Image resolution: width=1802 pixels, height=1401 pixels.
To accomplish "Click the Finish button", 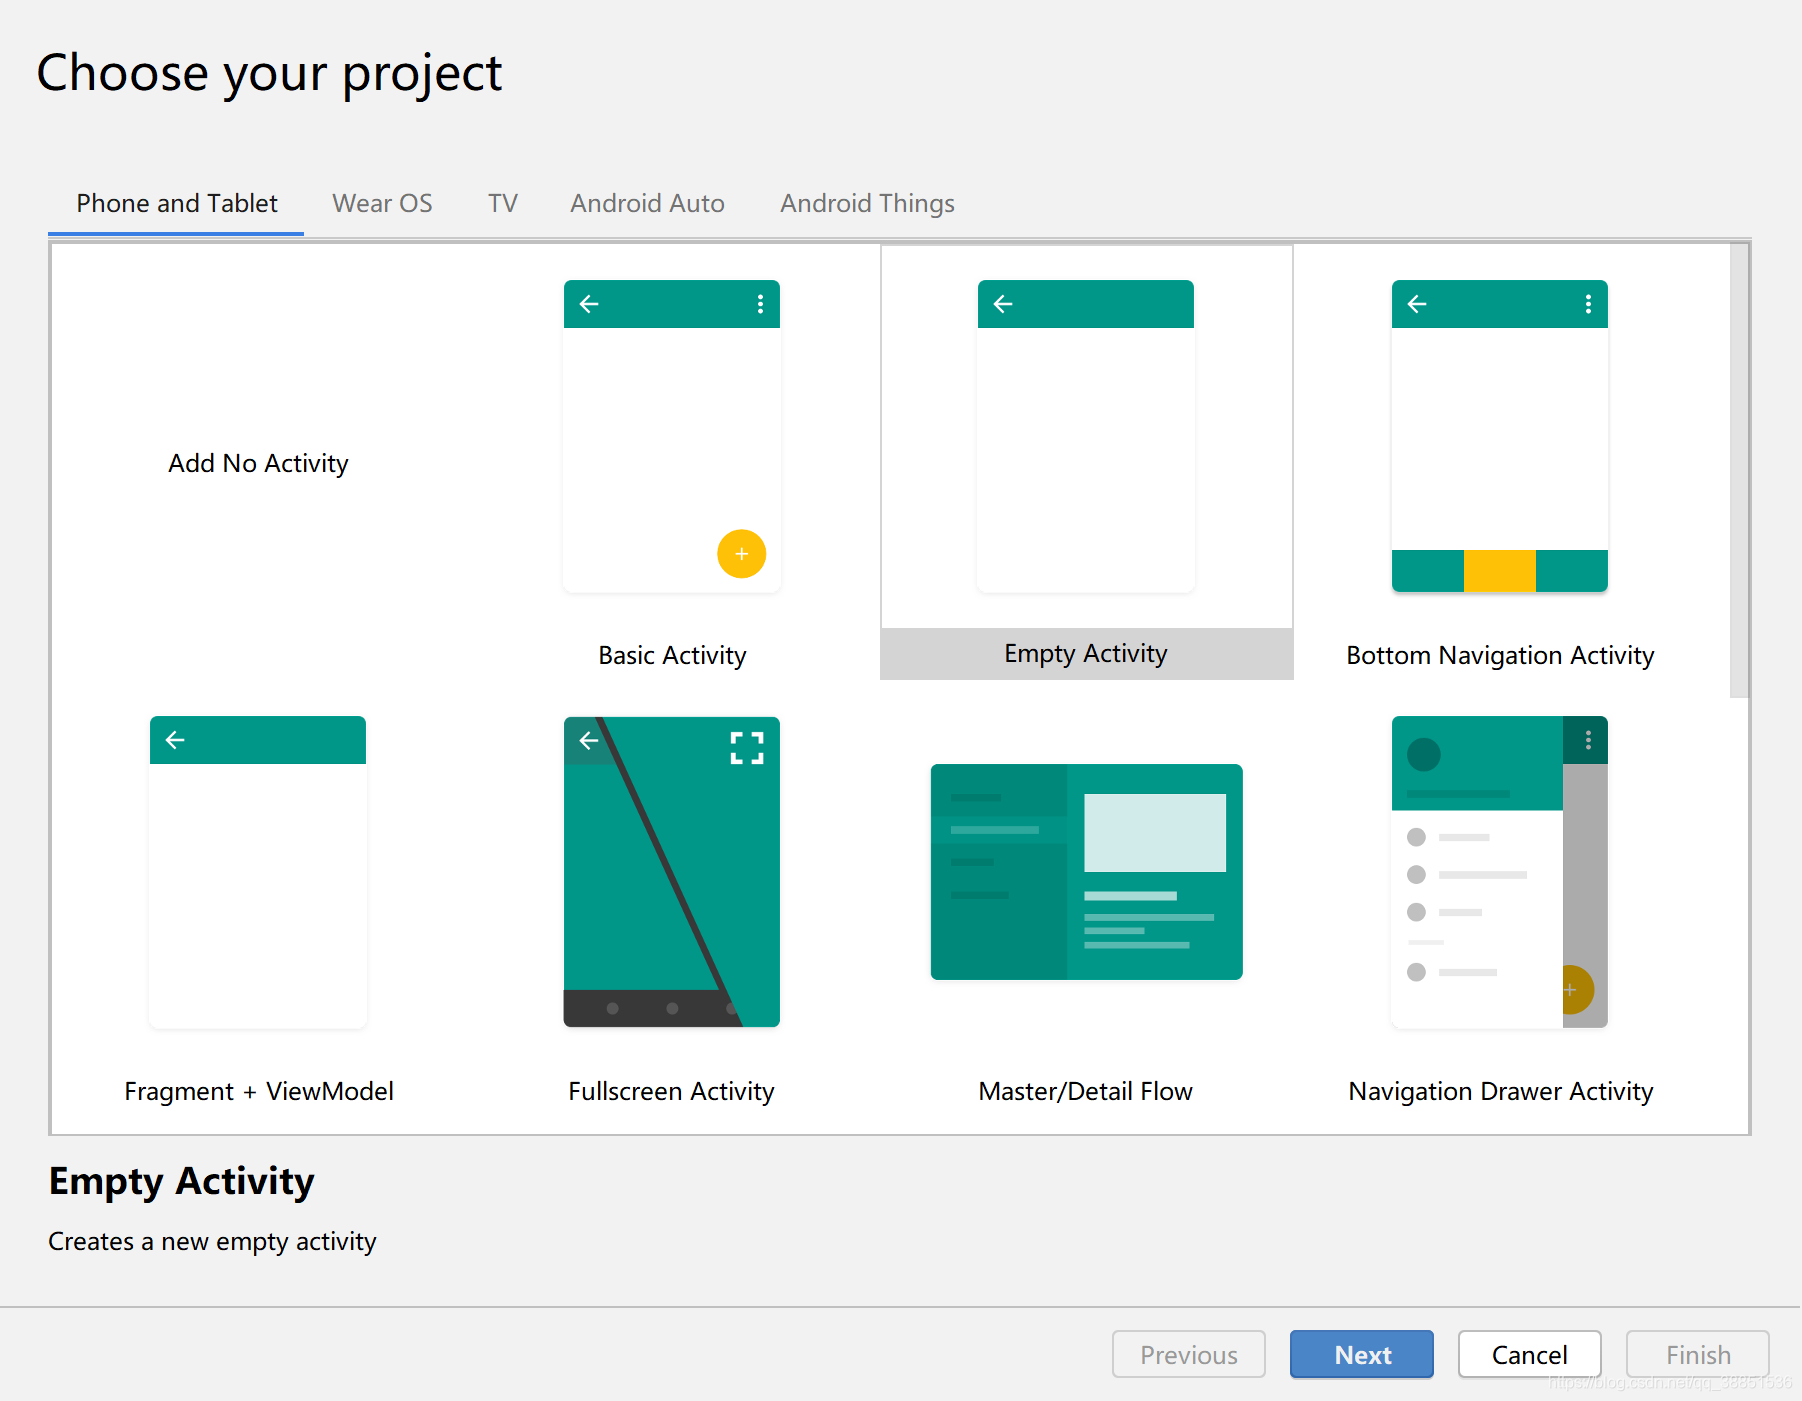I will tap(1698, 1355).
